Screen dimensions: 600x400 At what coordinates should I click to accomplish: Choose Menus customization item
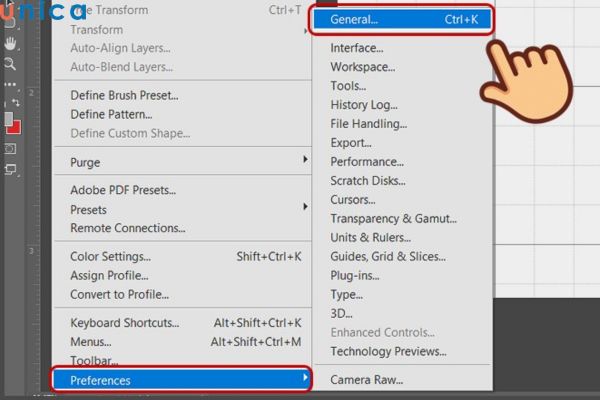pos(183,342)
